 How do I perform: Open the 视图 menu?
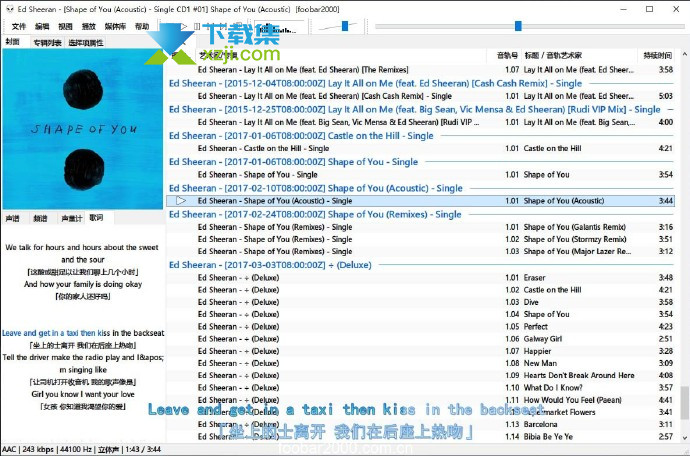[65, 26]
